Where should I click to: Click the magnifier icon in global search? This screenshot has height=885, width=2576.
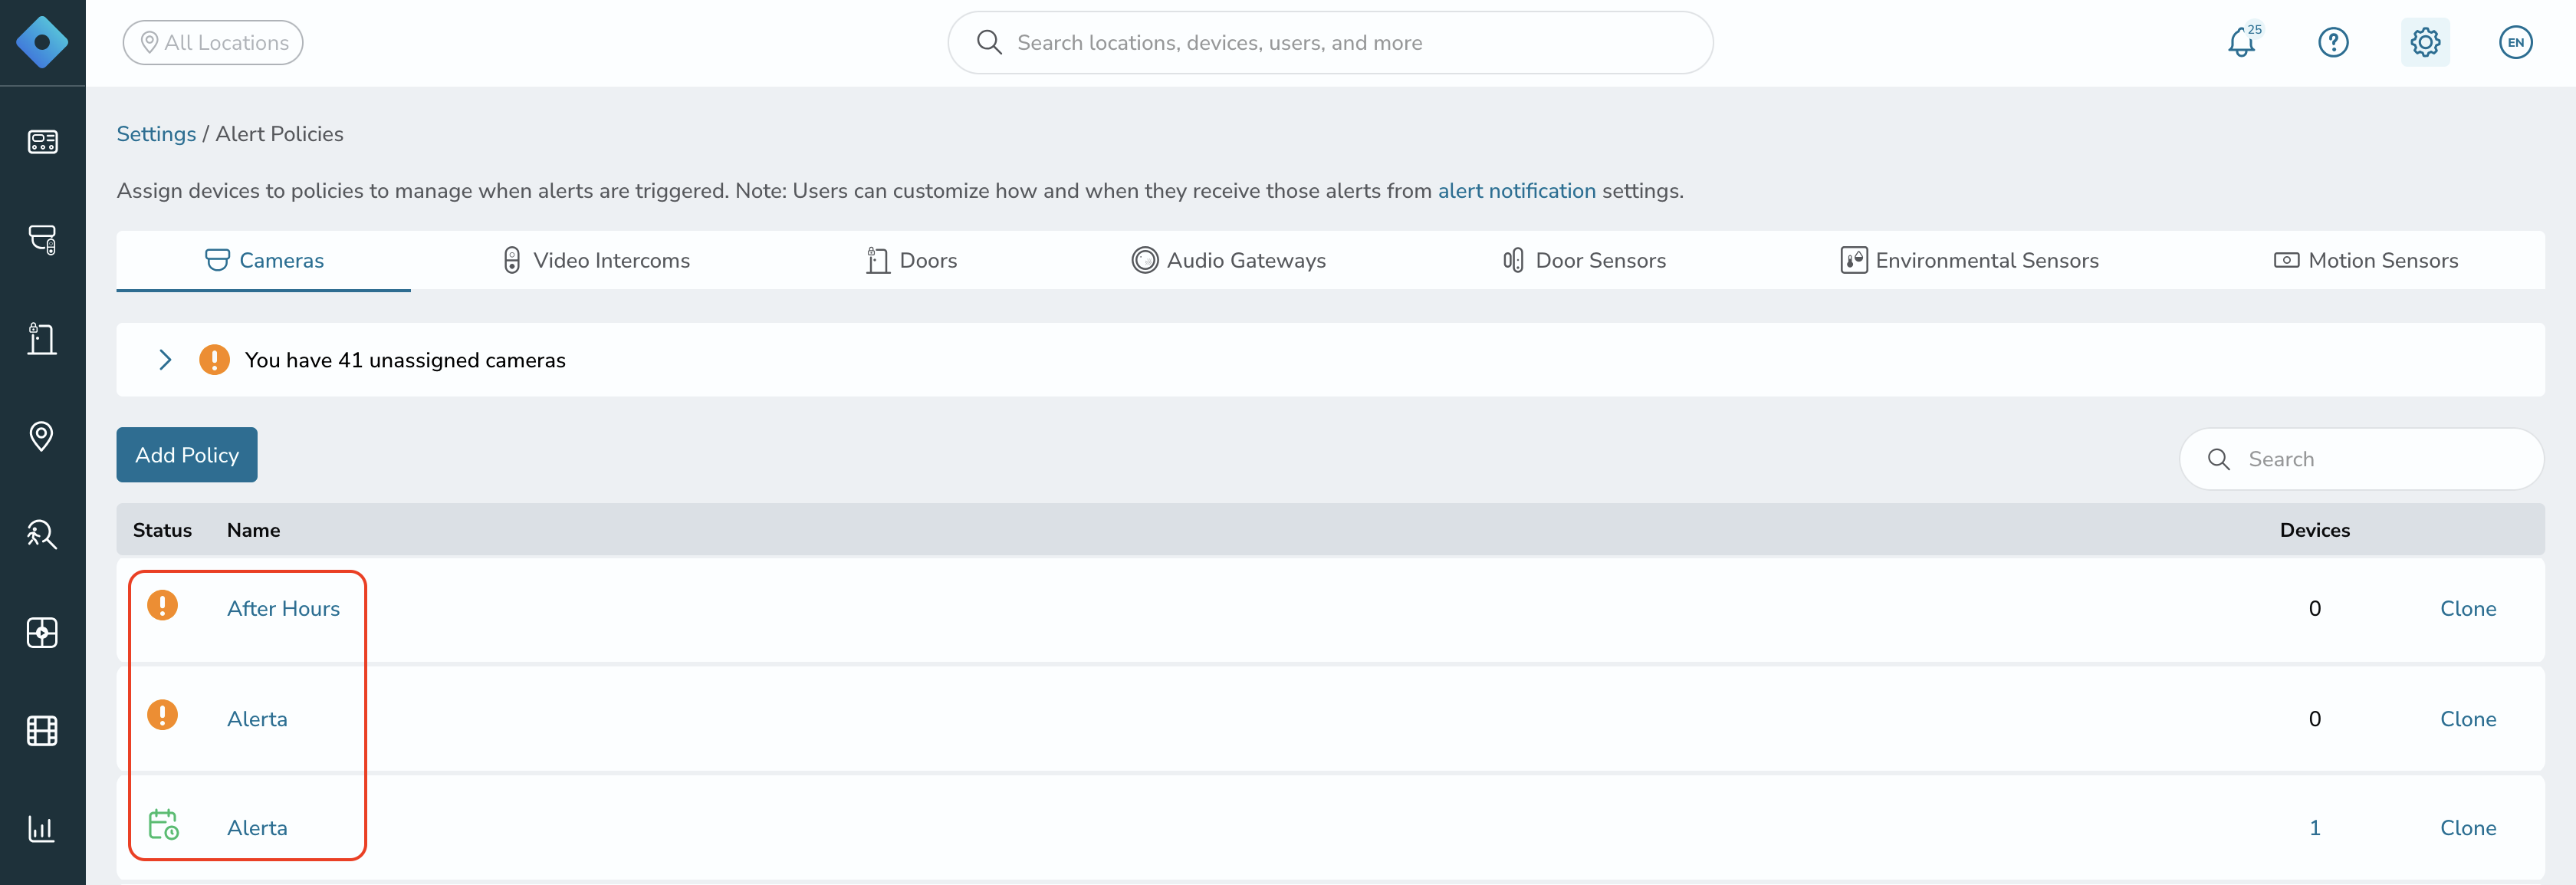(x=989, y=42)
